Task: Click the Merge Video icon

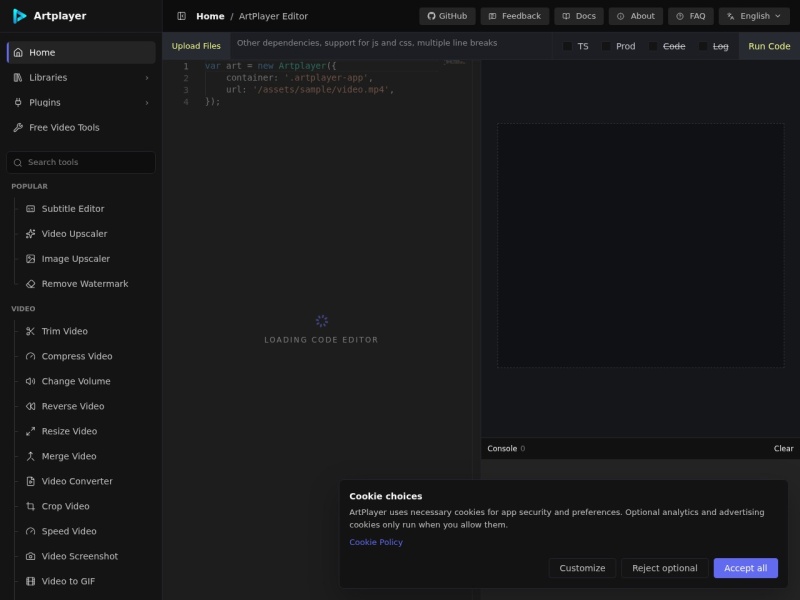Action: (x=31, y=456)
